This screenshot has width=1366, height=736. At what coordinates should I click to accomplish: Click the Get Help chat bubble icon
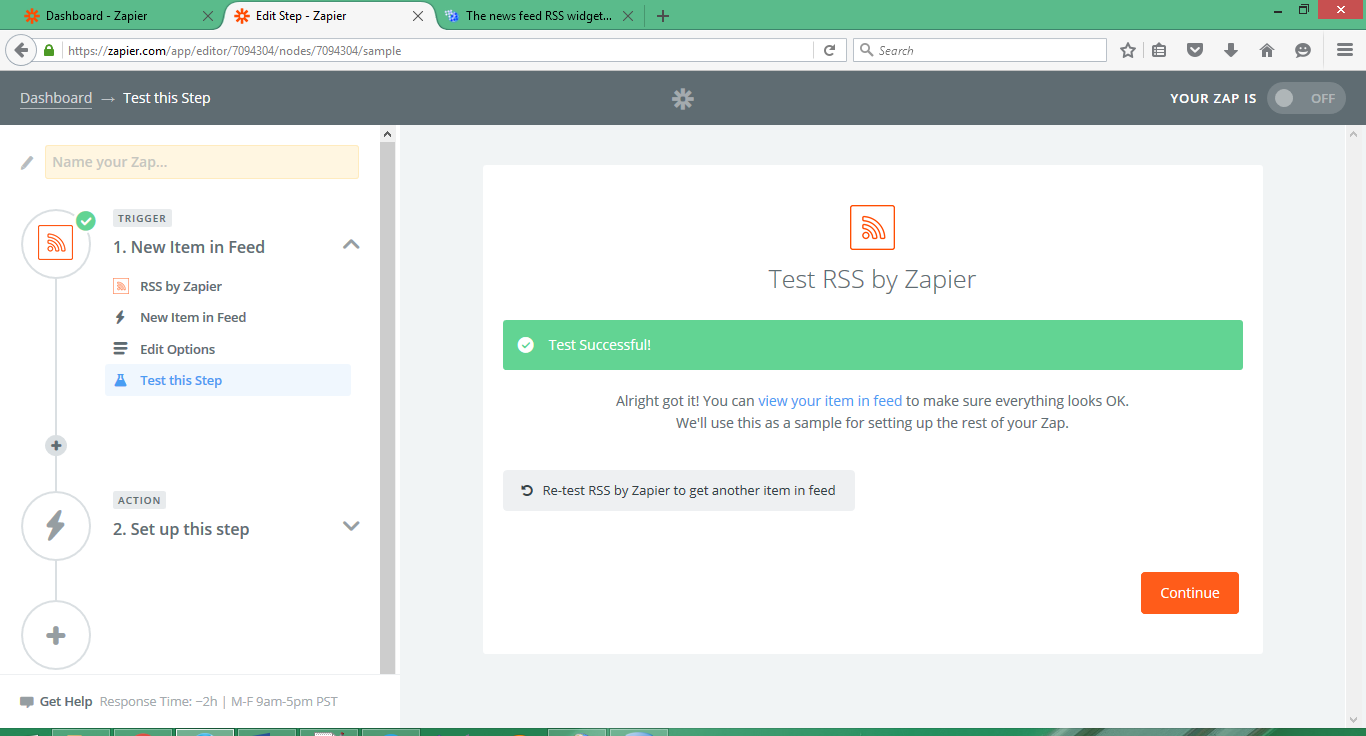coord(27,702)
